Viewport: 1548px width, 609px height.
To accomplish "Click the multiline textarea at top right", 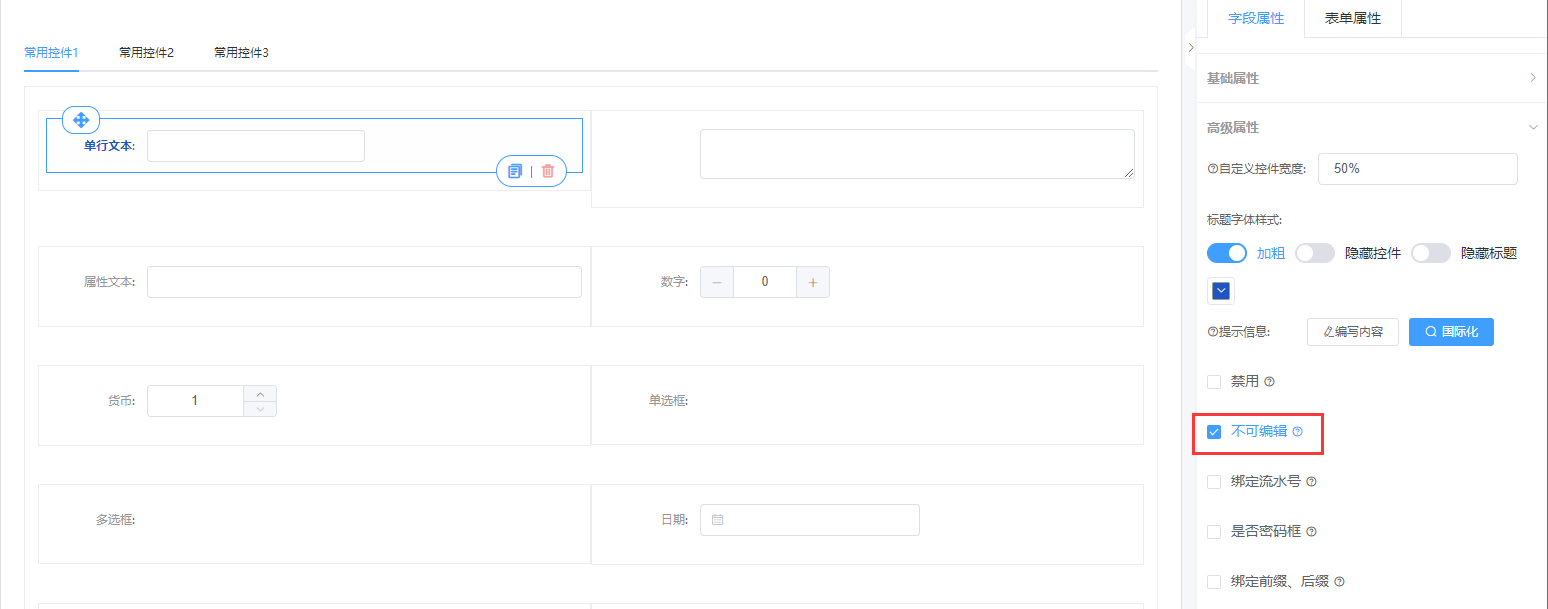I will pyautogui.click(x=917, y=154).
